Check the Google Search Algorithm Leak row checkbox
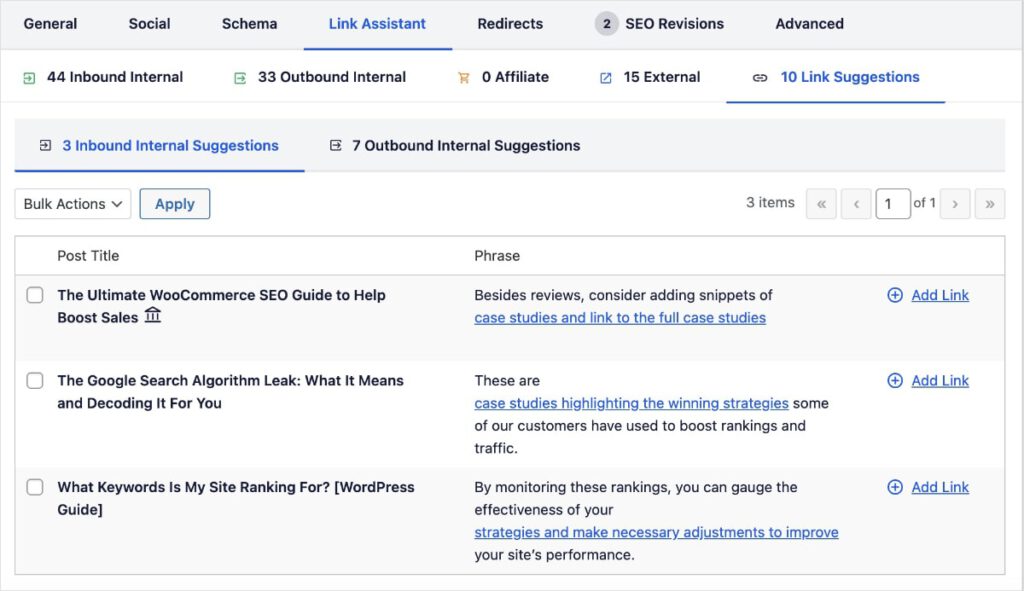1024x591 pixels. click(35, 381)
